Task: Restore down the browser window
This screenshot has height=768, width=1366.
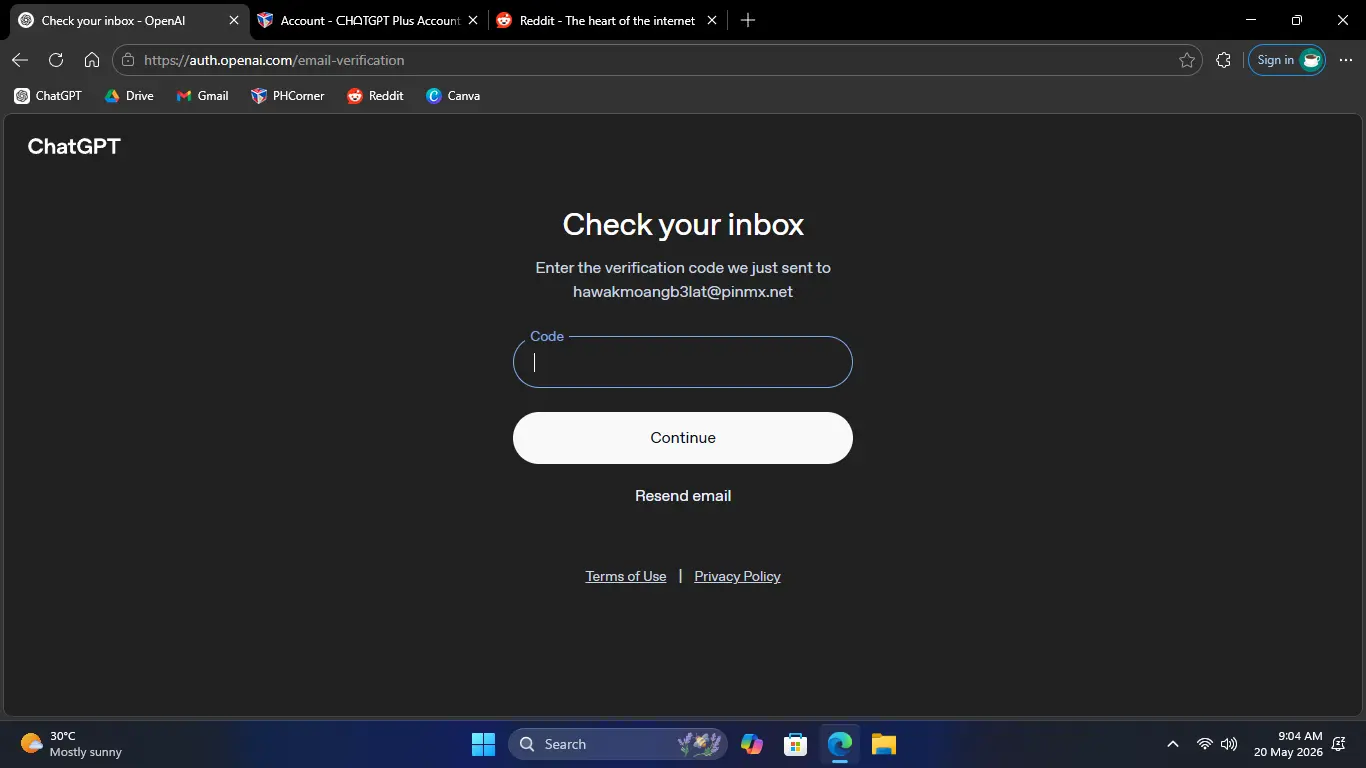Action: [1297, 20]
